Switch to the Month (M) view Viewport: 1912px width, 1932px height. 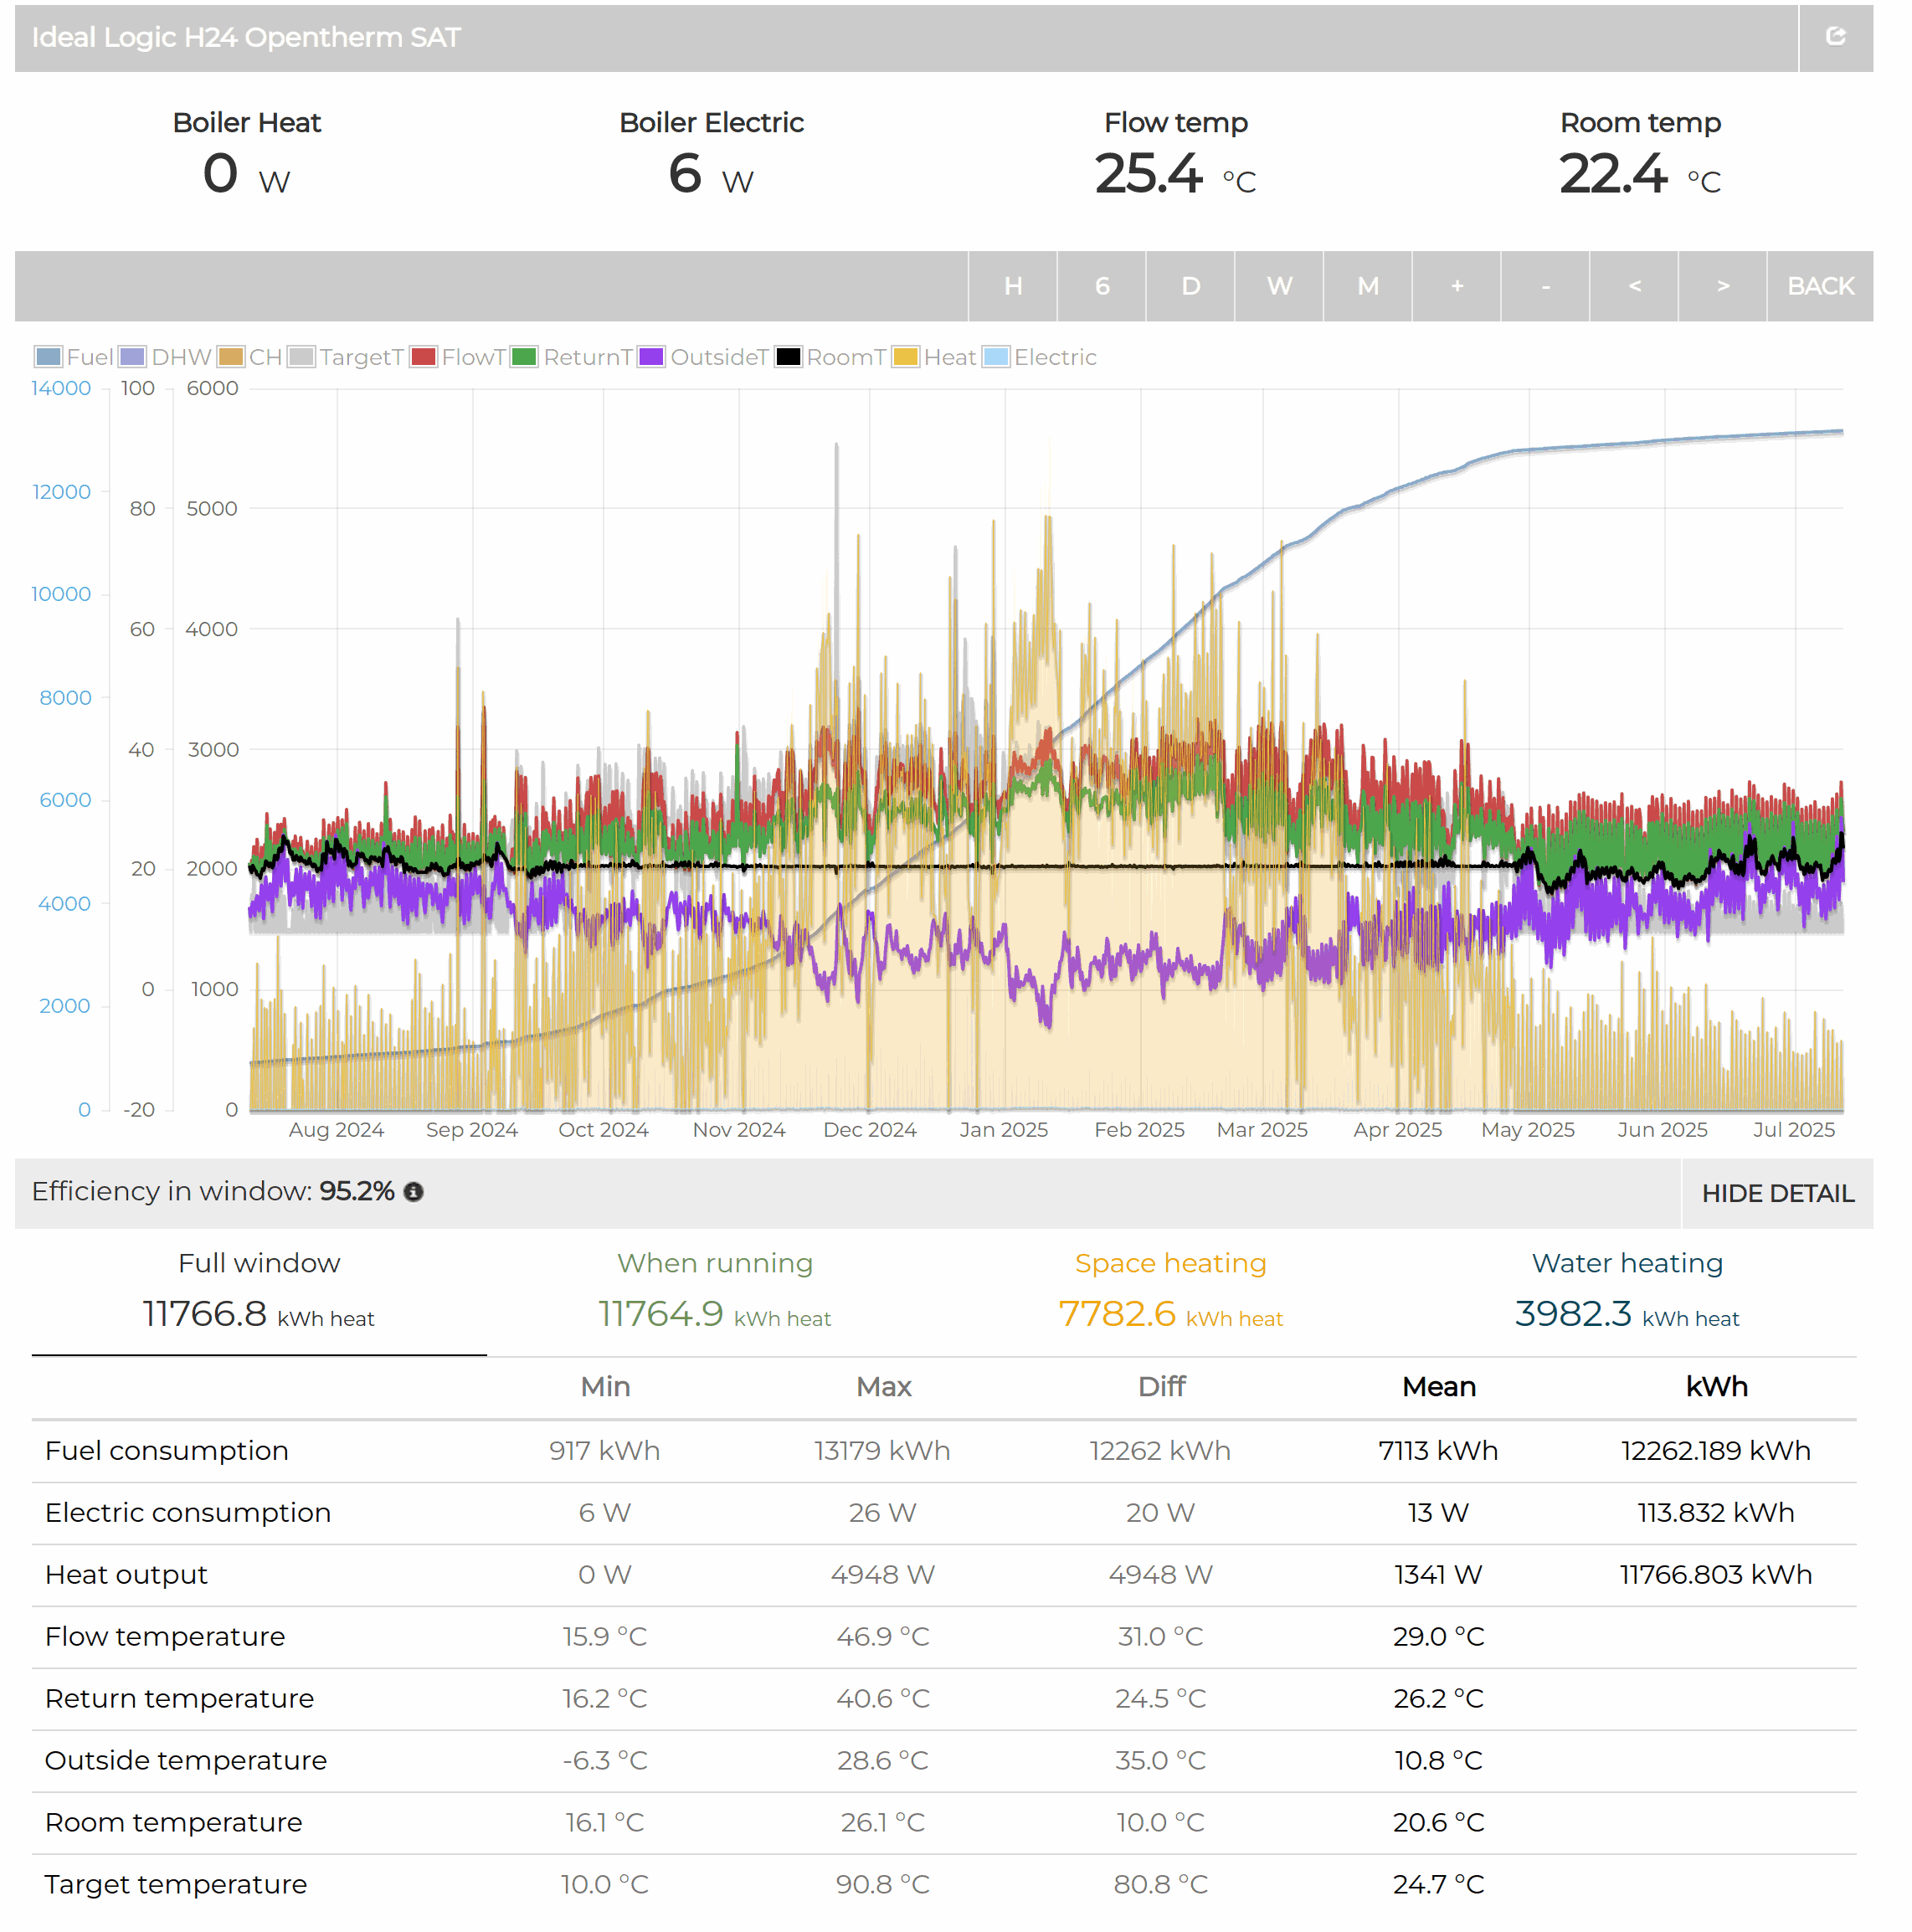click(1367, 286)
